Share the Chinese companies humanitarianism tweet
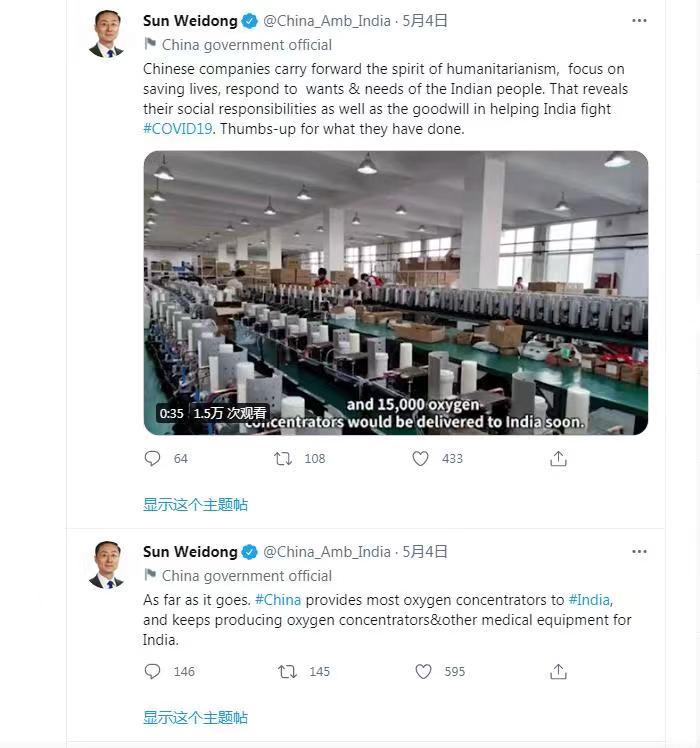 click(x=558, y=458)
